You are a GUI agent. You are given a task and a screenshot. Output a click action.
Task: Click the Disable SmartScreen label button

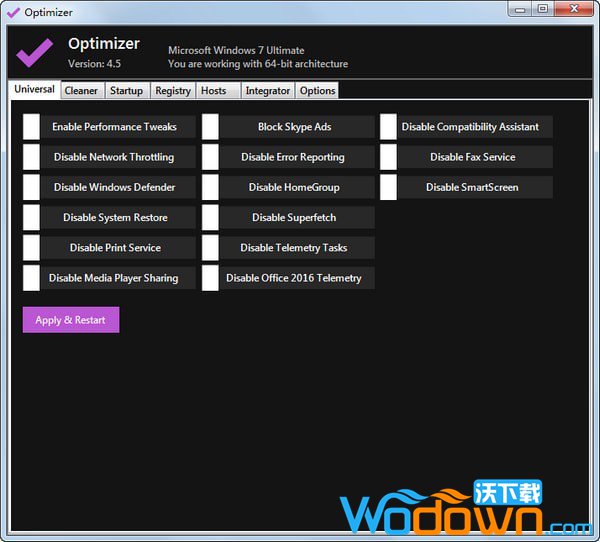(x=476, y=187)
